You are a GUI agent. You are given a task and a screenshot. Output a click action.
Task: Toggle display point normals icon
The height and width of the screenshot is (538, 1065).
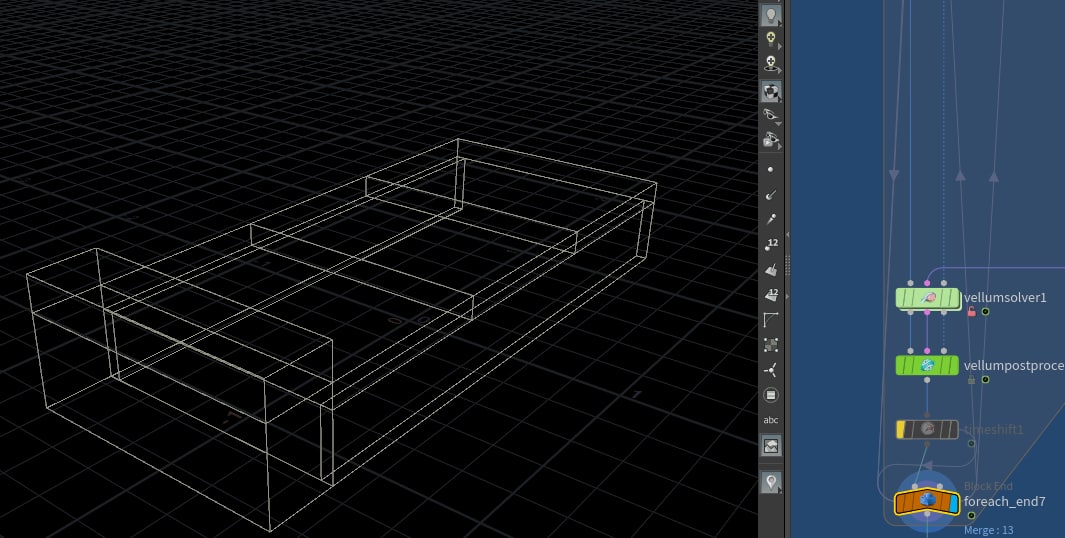pyautogui.click(x=770, y=195)
